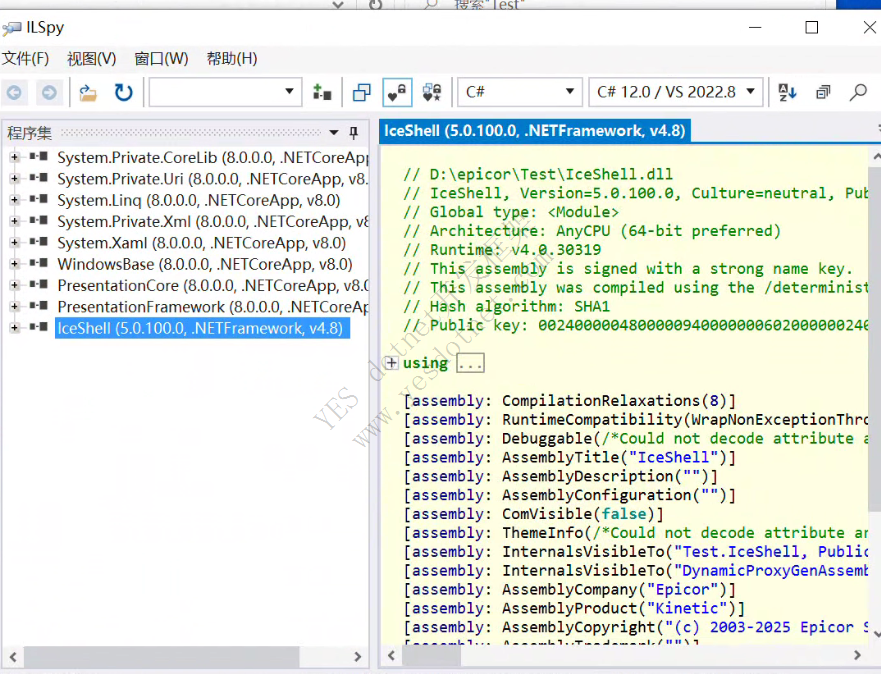Open the C# language dropdown
The height and width of the screenshot is (674, 881).
519,92
